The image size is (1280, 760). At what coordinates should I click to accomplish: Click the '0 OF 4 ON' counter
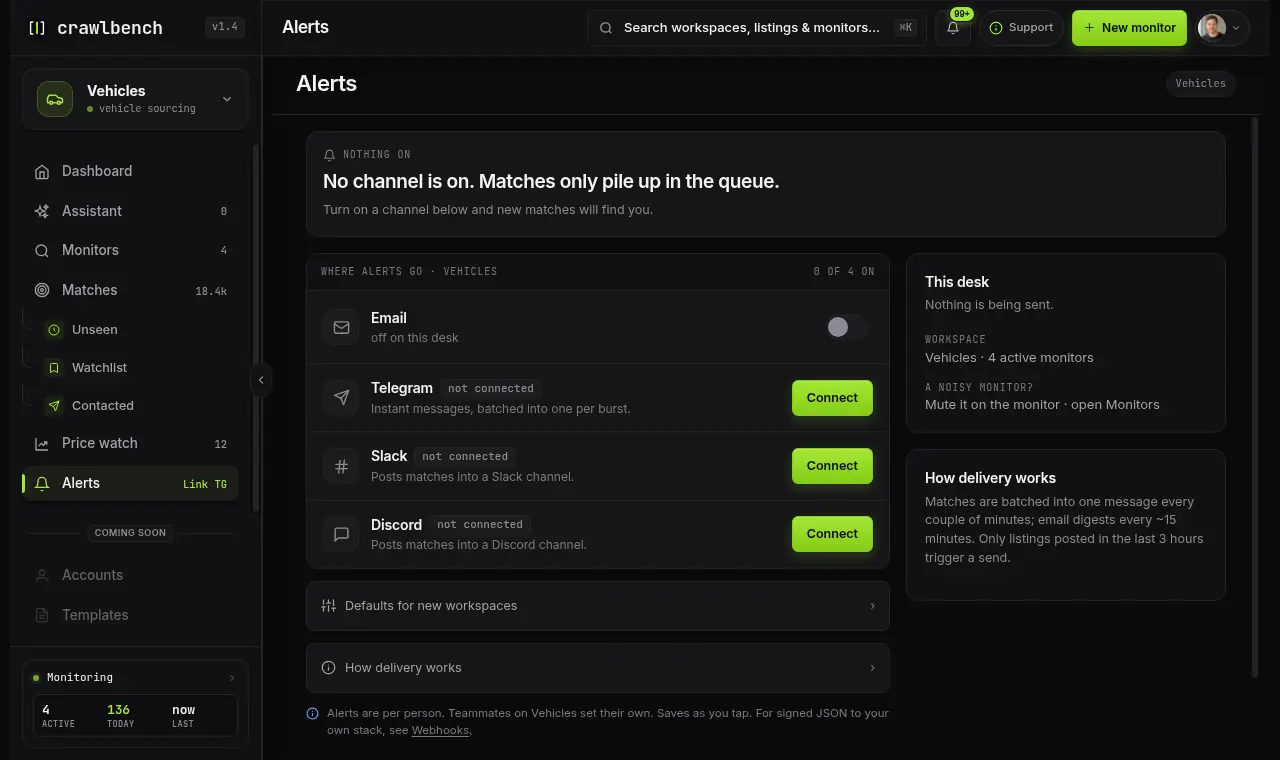844,272
